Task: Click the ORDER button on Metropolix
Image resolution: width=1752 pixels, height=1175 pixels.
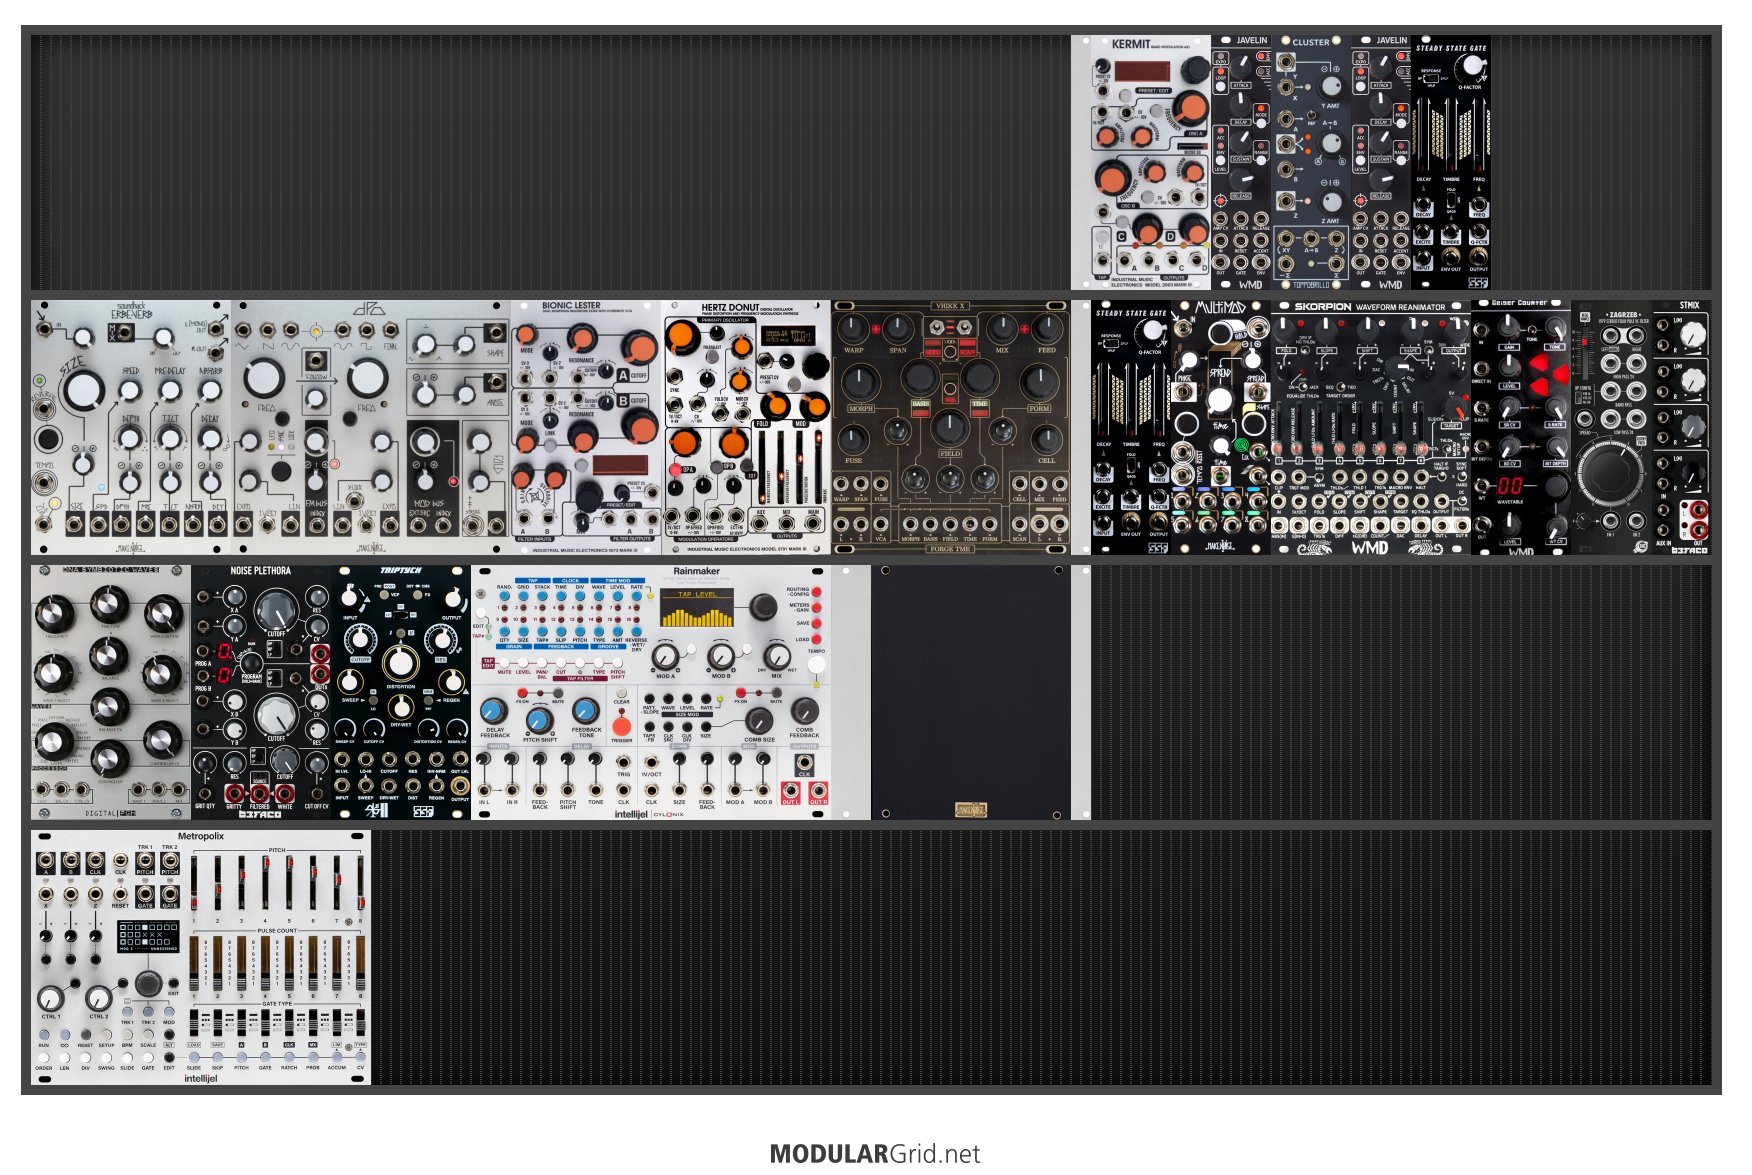Action: click(44, 1056)
